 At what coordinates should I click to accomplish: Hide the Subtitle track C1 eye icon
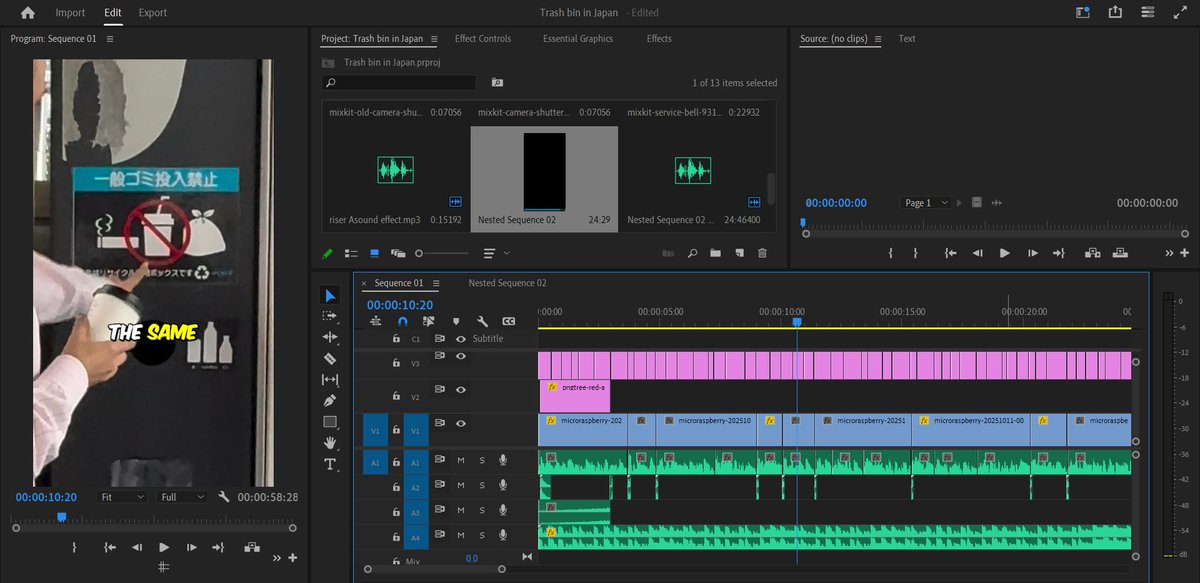(461, 338)
